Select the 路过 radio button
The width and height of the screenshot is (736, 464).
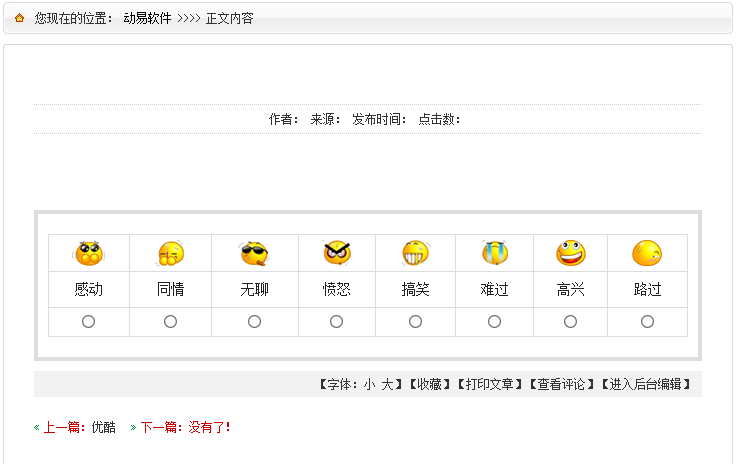coord(647,322)
